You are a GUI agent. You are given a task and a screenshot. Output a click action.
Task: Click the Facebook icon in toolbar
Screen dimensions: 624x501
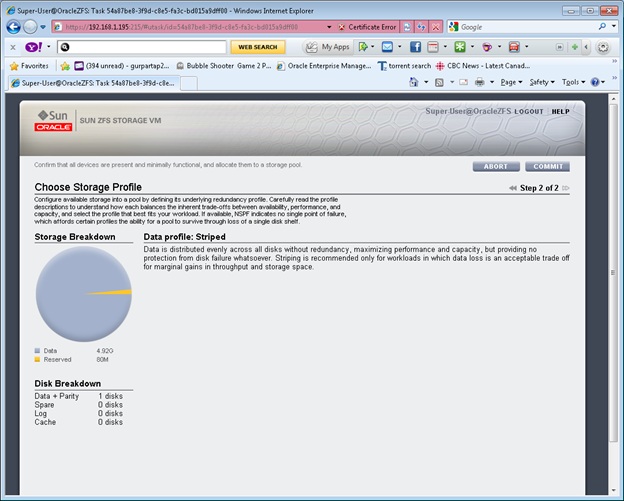[415, 47]
